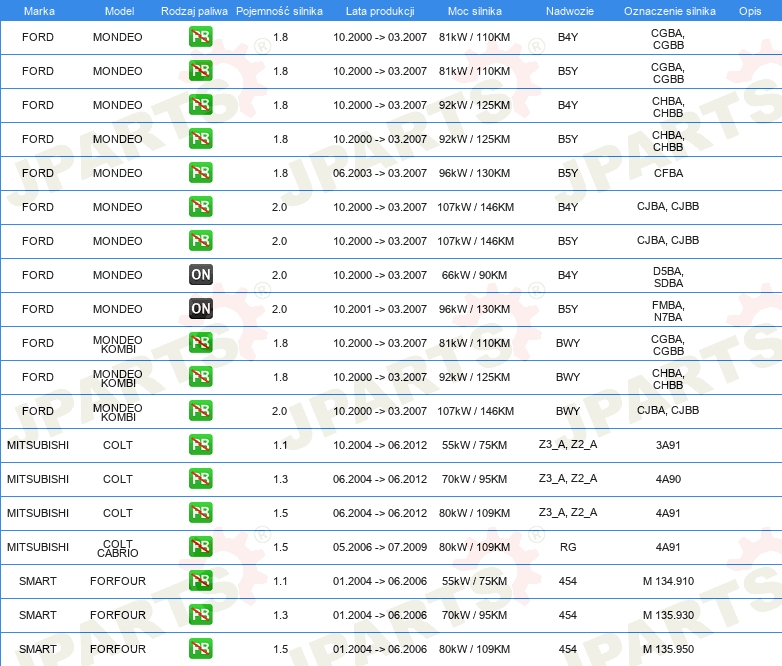This screenshot has height=666, width=782.
Task: Click the PB icon in the Forfour M 135.950 row
Action: pyautogui.click(x=201, y=649)
